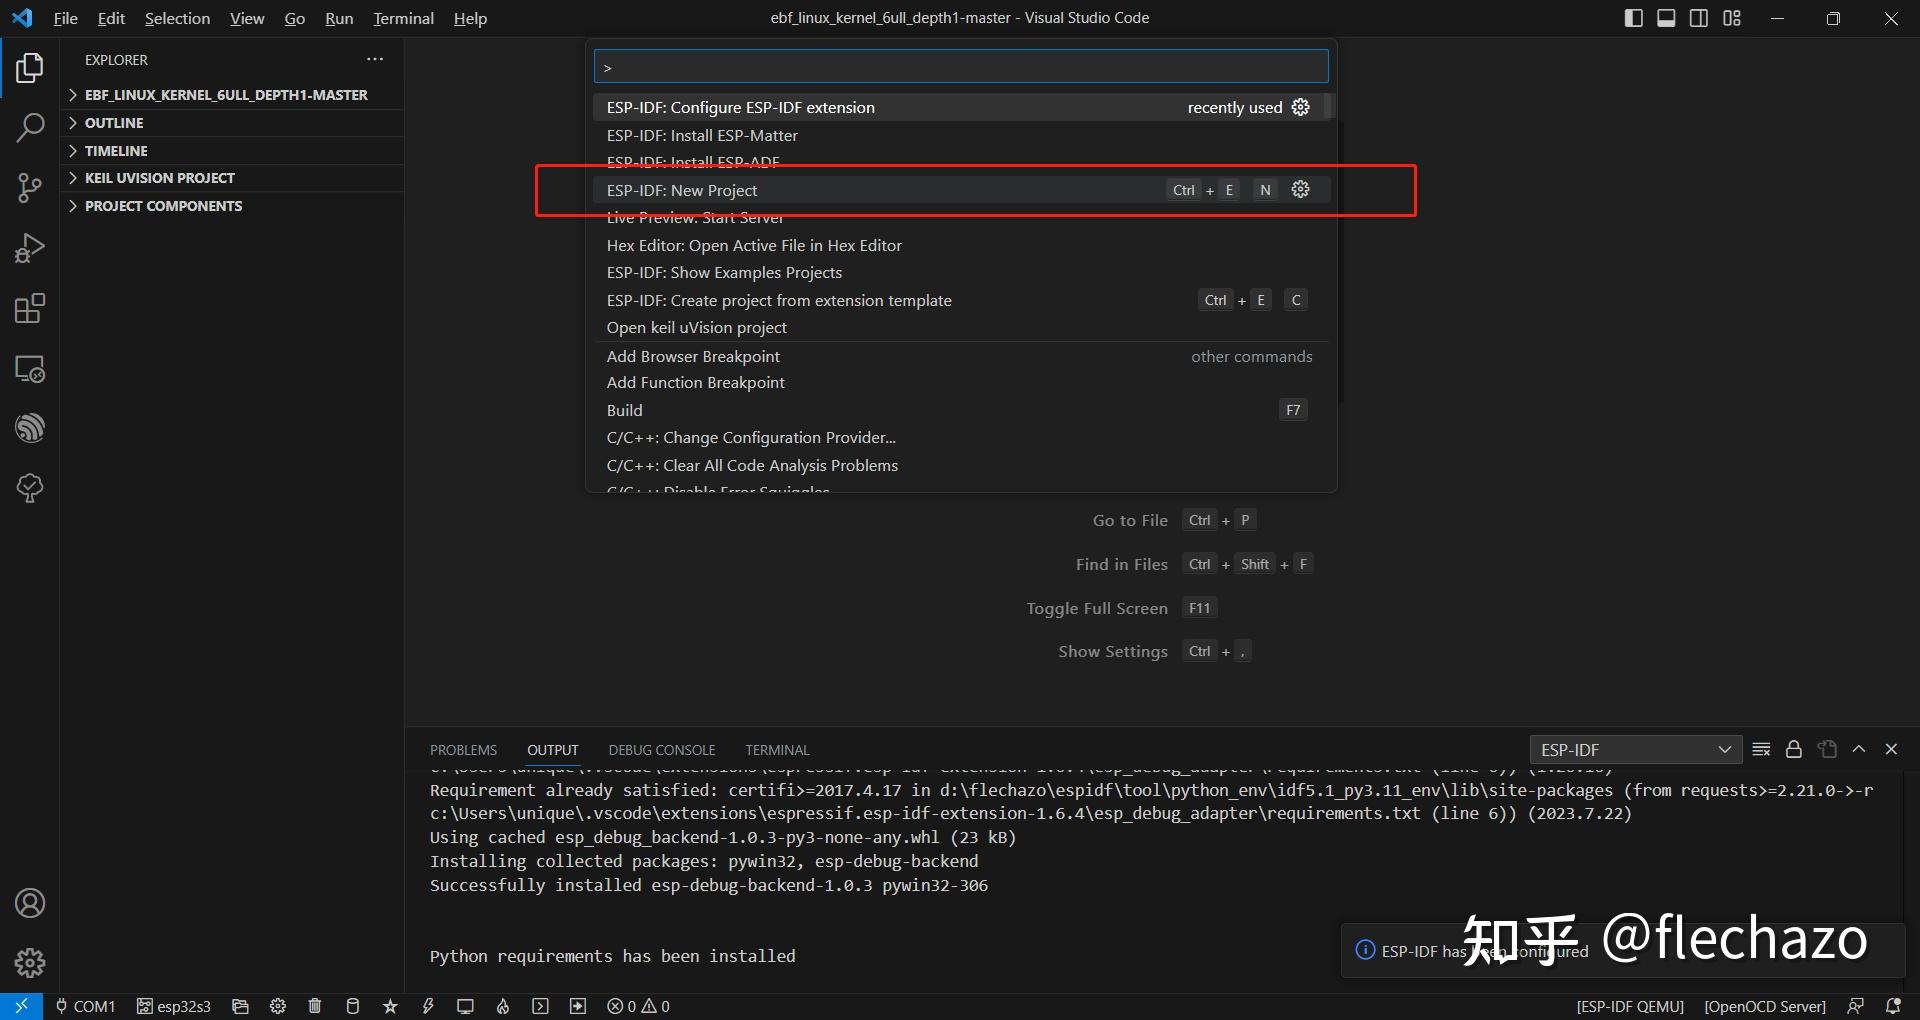Open the Search view in activity bar
The height and width of the screenshot is (1020, 1920).
click(30, 127)
